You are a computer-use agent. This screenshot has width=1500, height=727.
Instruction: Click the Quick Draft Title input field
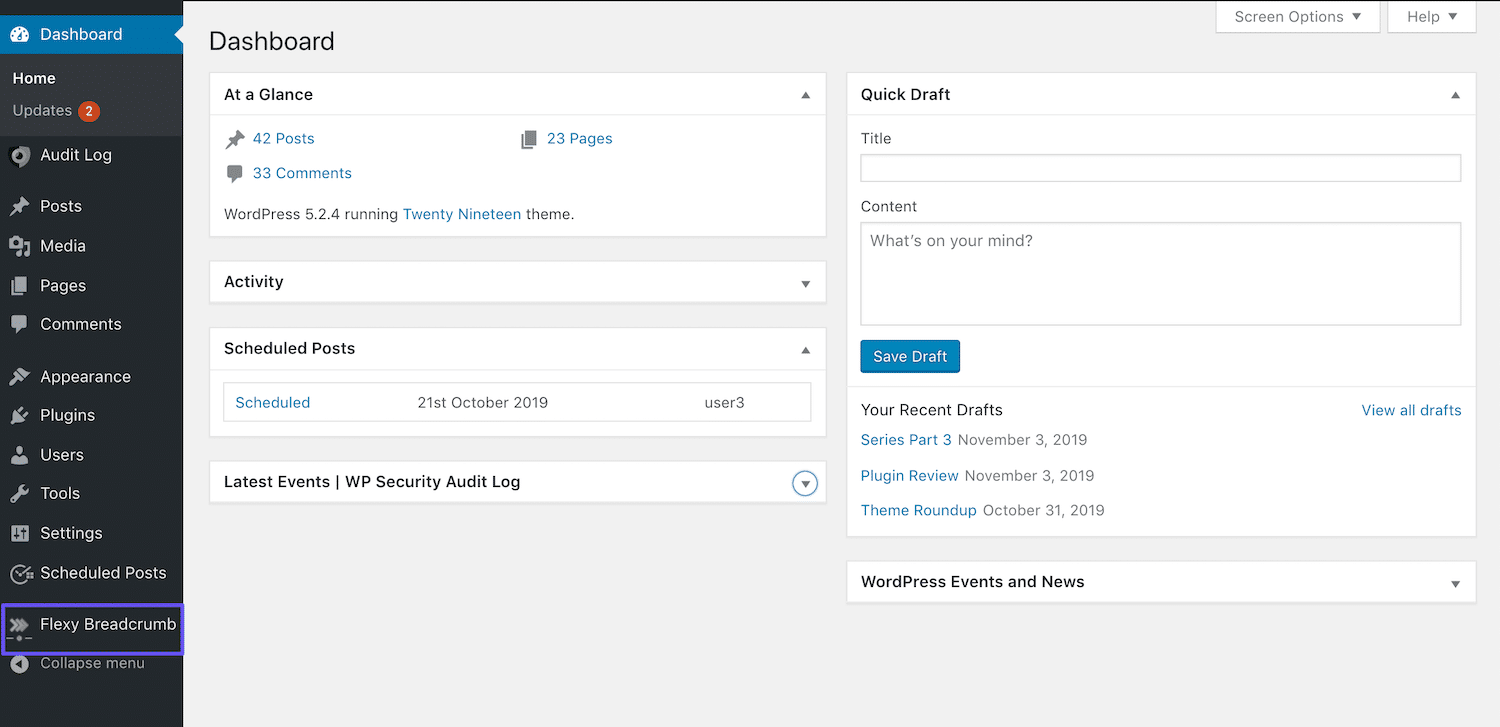pos(1160,167)
